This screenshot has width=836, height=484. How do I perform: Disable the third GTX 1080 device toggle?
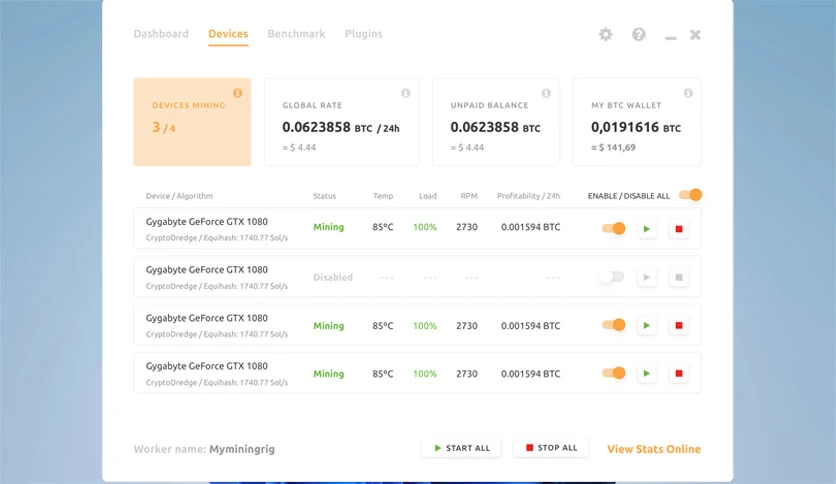[614, 325]
